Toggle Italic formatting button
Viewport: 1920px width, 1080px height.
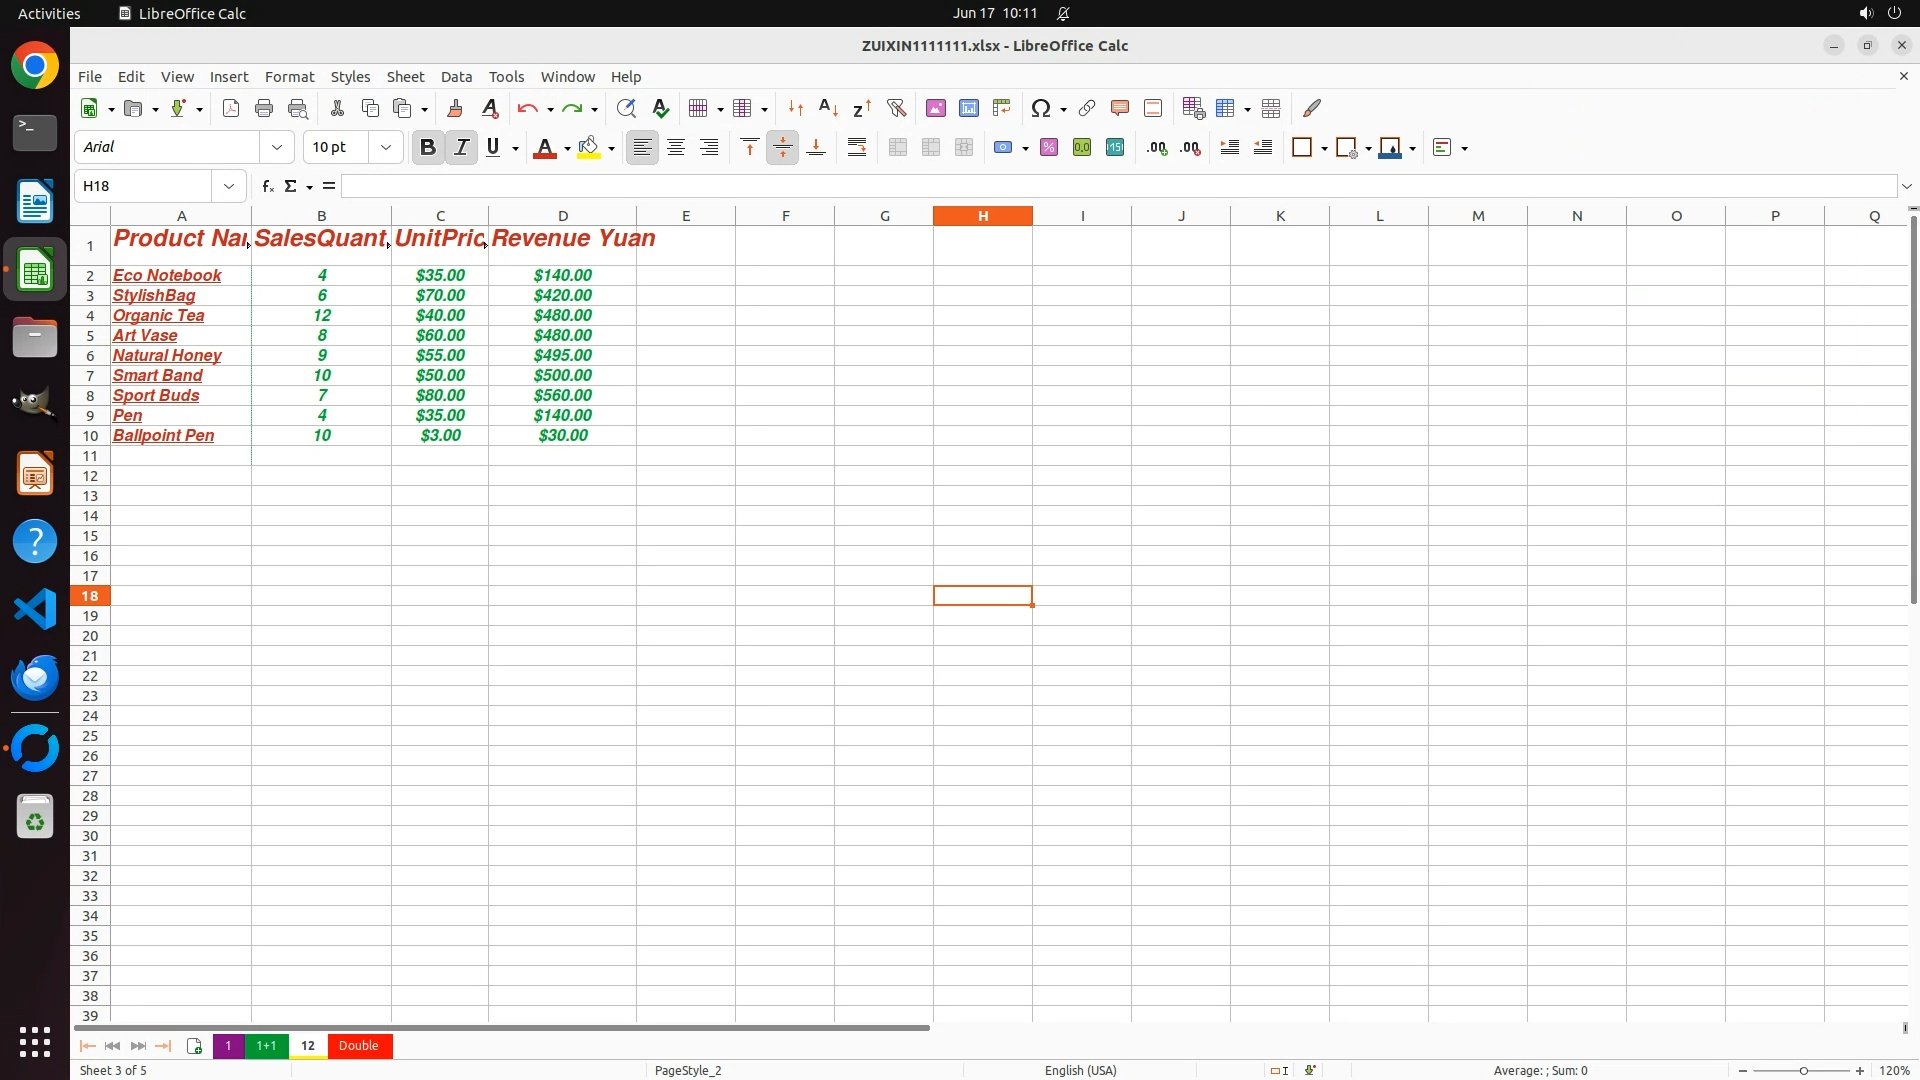point(461,148)
